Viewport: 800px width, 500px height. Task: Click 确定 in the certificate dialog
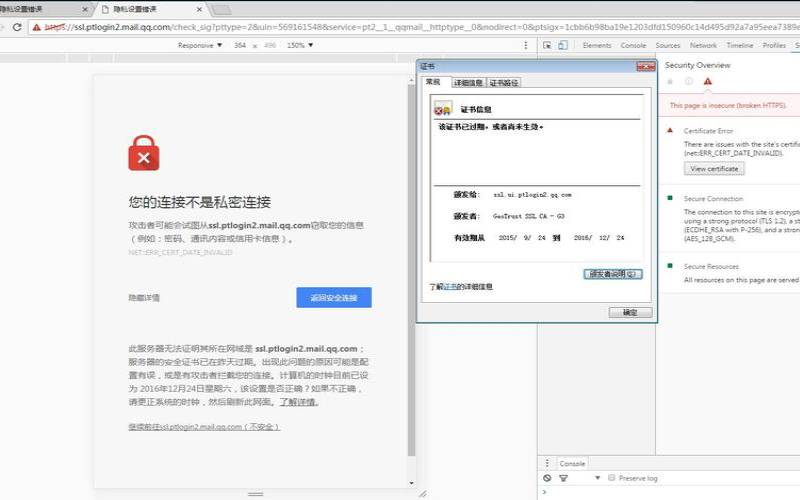coord(630,312)
